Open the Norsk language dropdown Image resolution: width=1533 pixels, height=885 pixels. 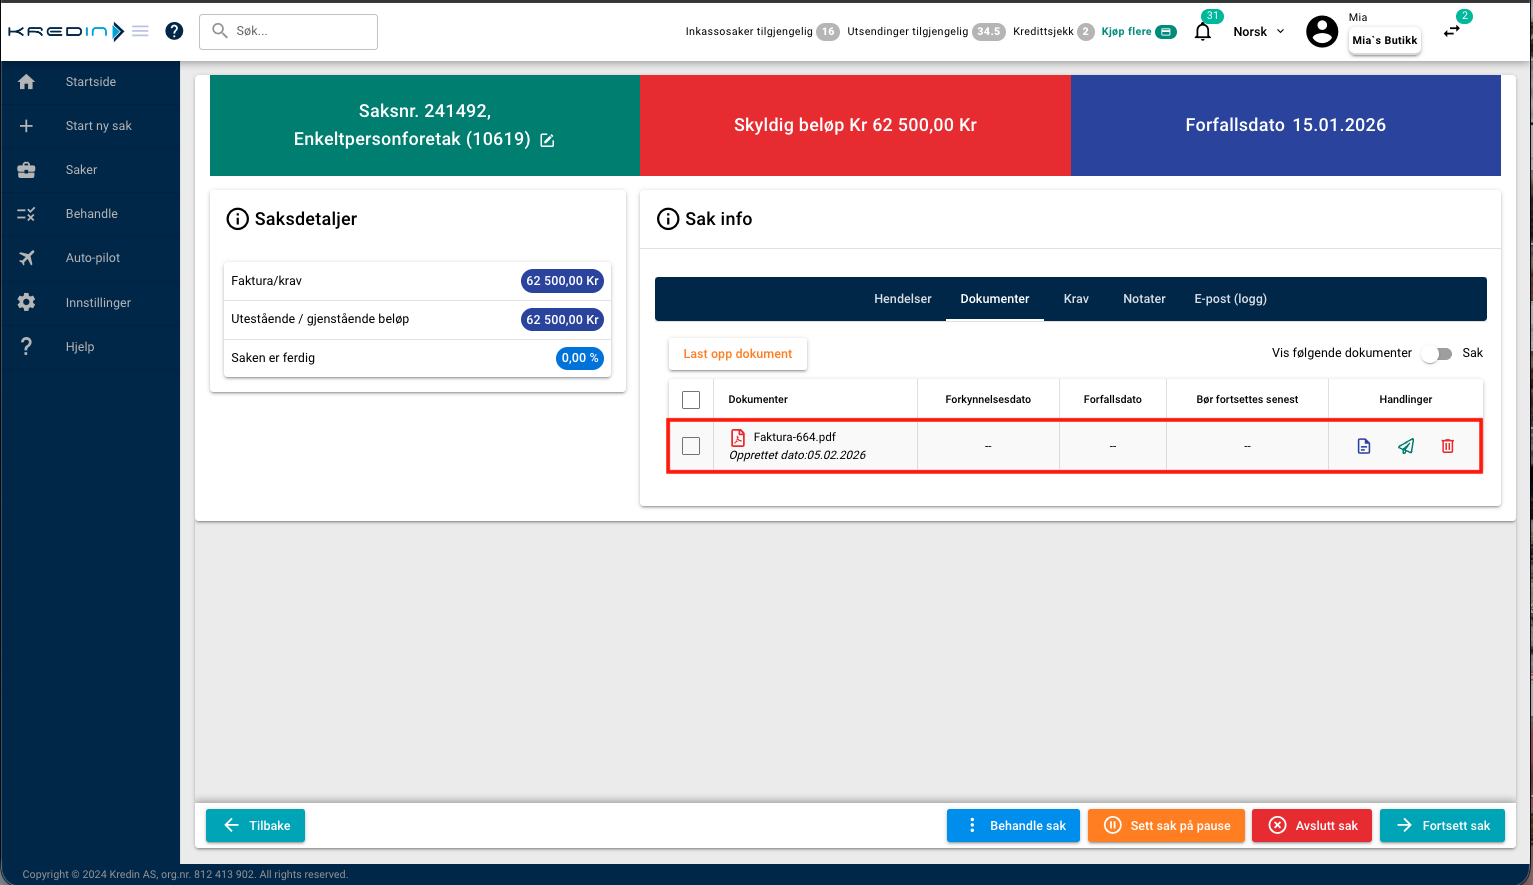1259,32
